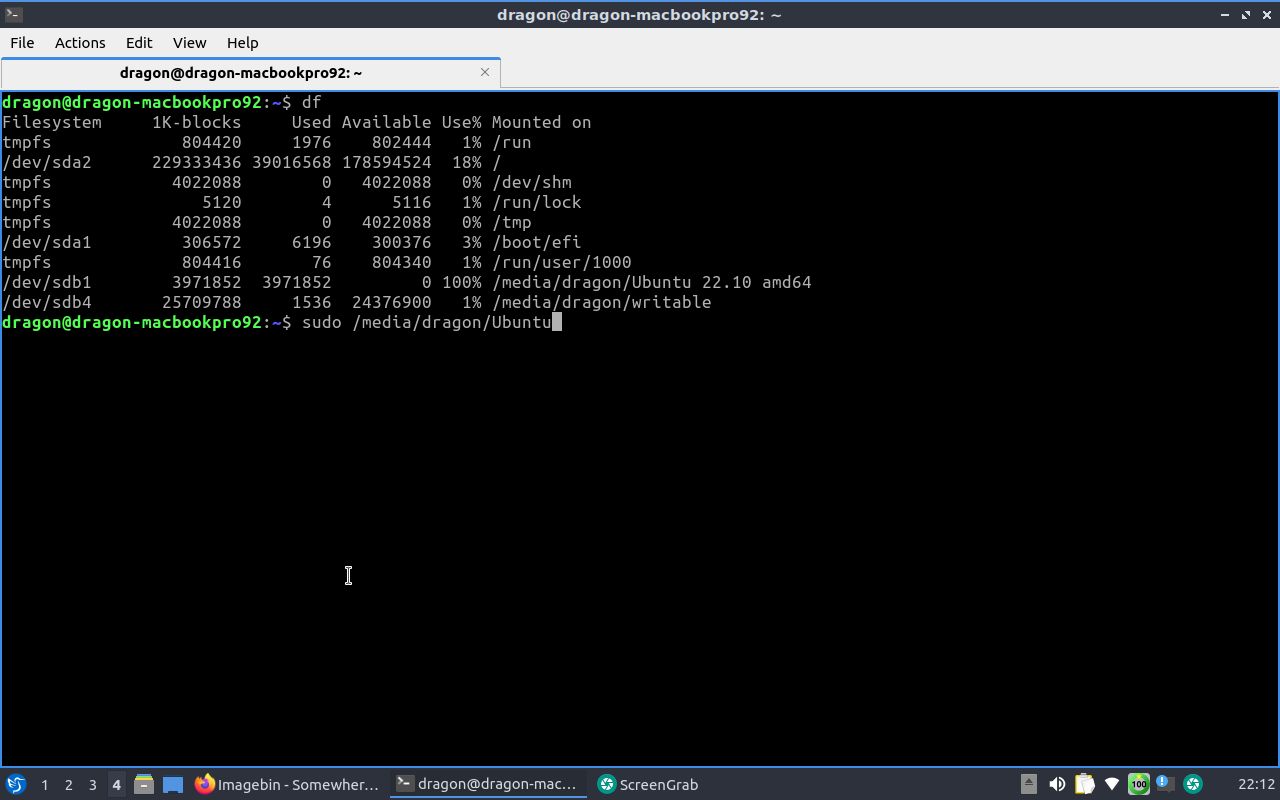Close the terminal window
The height and width of the screenshot is (800, 1280).
[x=1267, y=15]
